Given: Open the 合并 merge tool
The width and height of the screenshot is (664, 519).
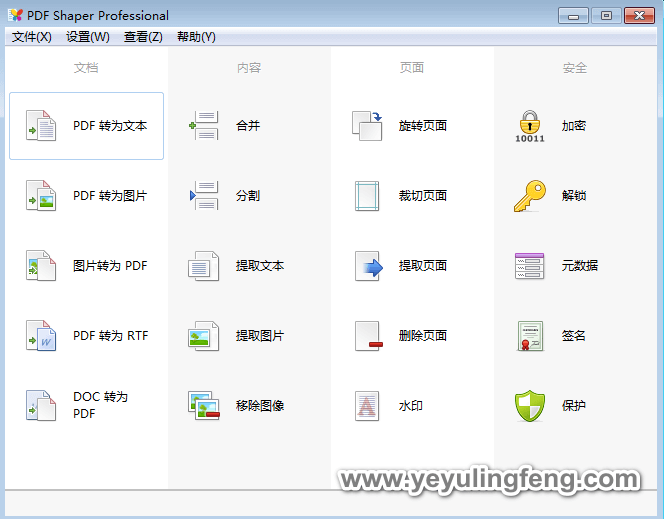Looking at the screenshot, I should point(249,126).
